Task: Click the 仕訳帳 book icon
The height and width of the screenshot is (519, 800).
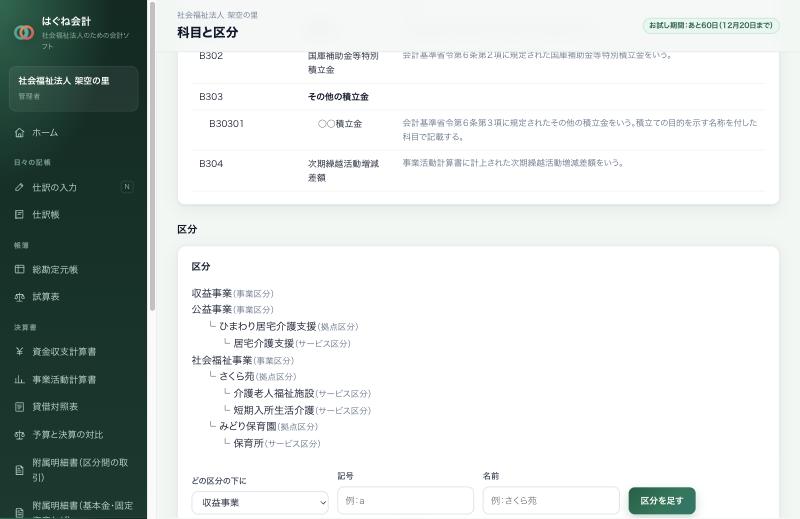Action: click(x=19, y=214)
